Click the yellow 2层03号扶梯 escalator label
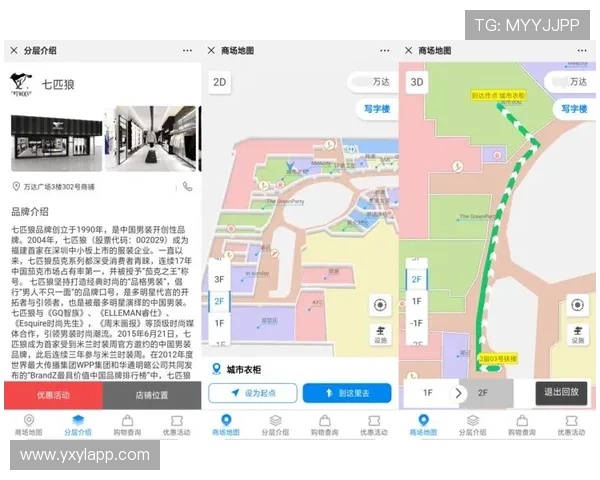The height and width of the screenshot is (480, 600). 498,359
